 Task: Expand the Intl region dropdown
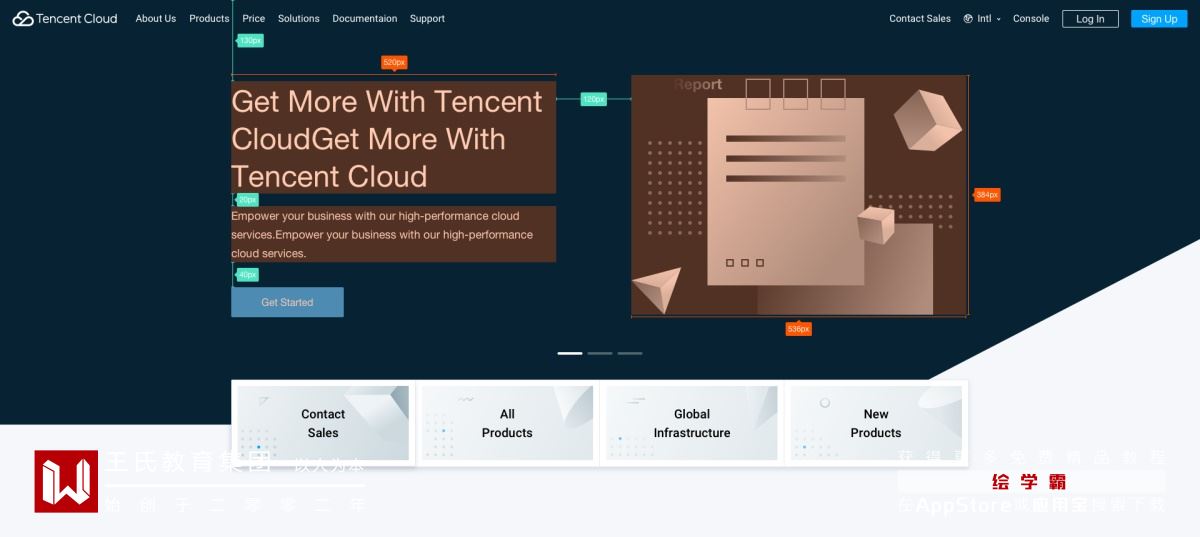pyautogui.click(x=989, y=18)
